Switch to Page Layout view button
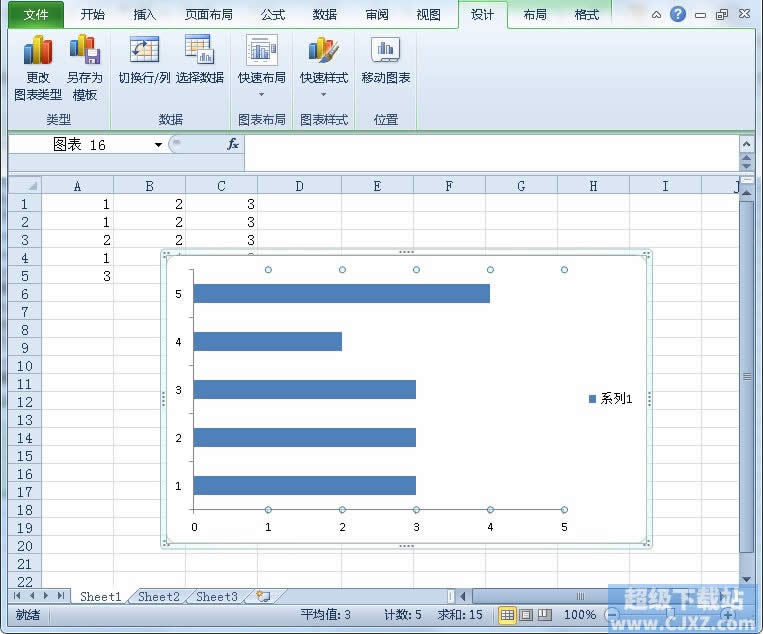763x634 pixels. coord(526,614)
